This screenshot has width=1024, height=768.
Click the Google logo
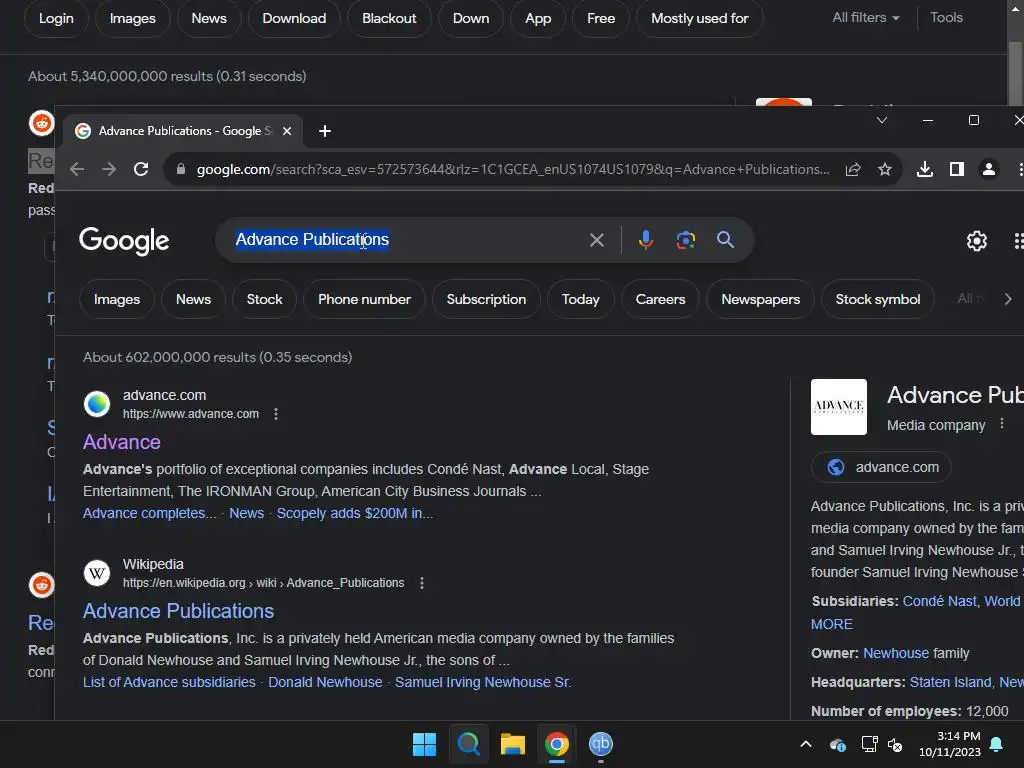click(x=124, y=241)
